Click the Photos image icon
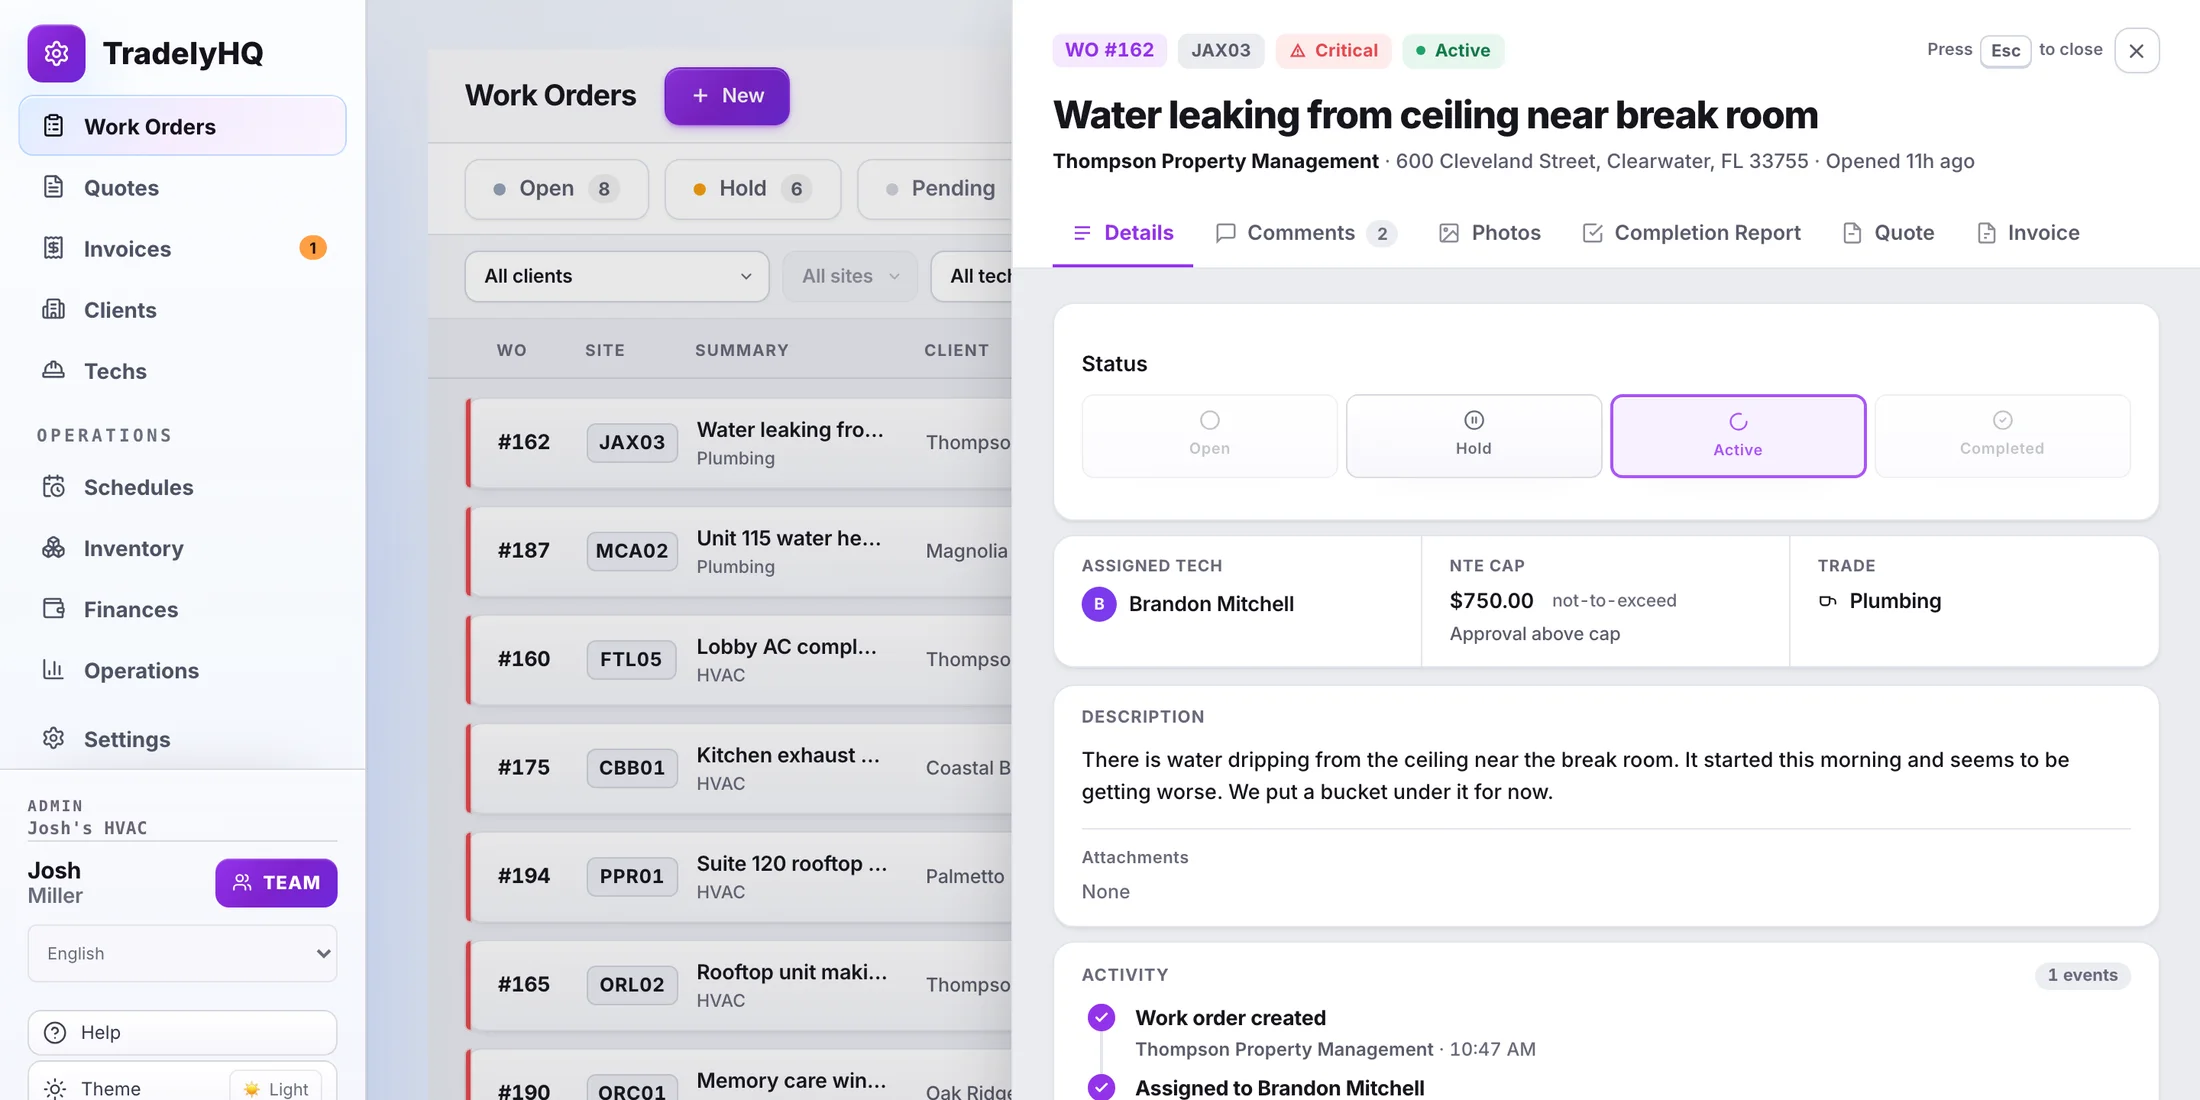 click(x=1449, y=233)
